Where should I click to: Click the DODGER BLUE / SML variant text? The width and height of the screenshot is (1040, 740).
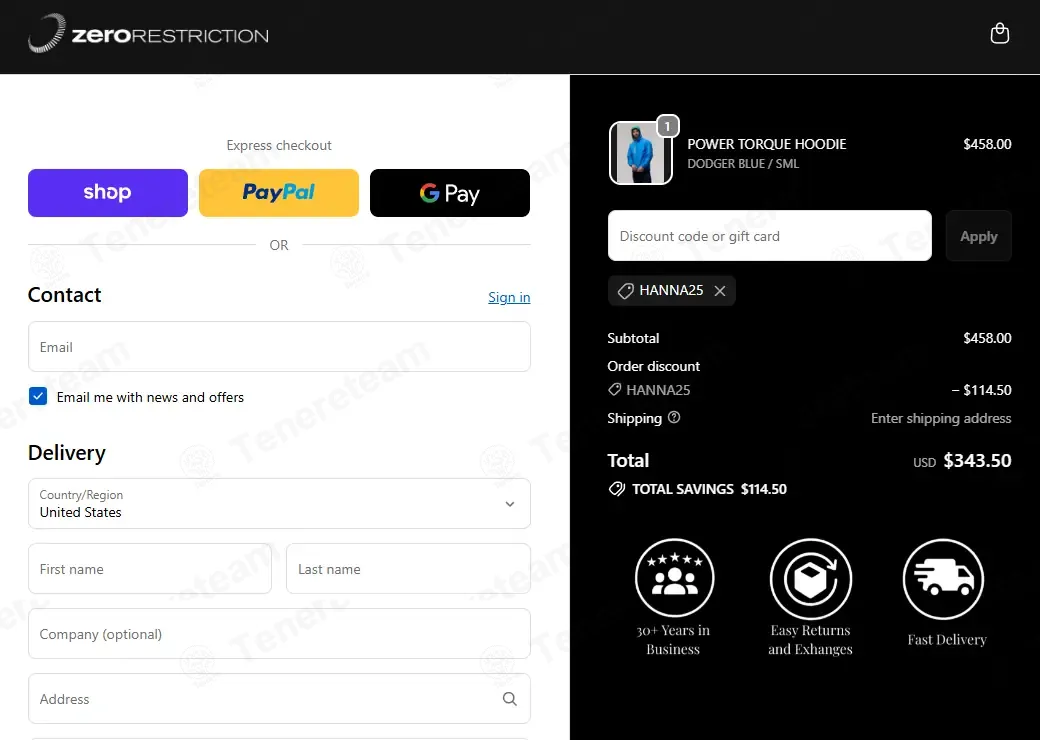click(743, 164)
